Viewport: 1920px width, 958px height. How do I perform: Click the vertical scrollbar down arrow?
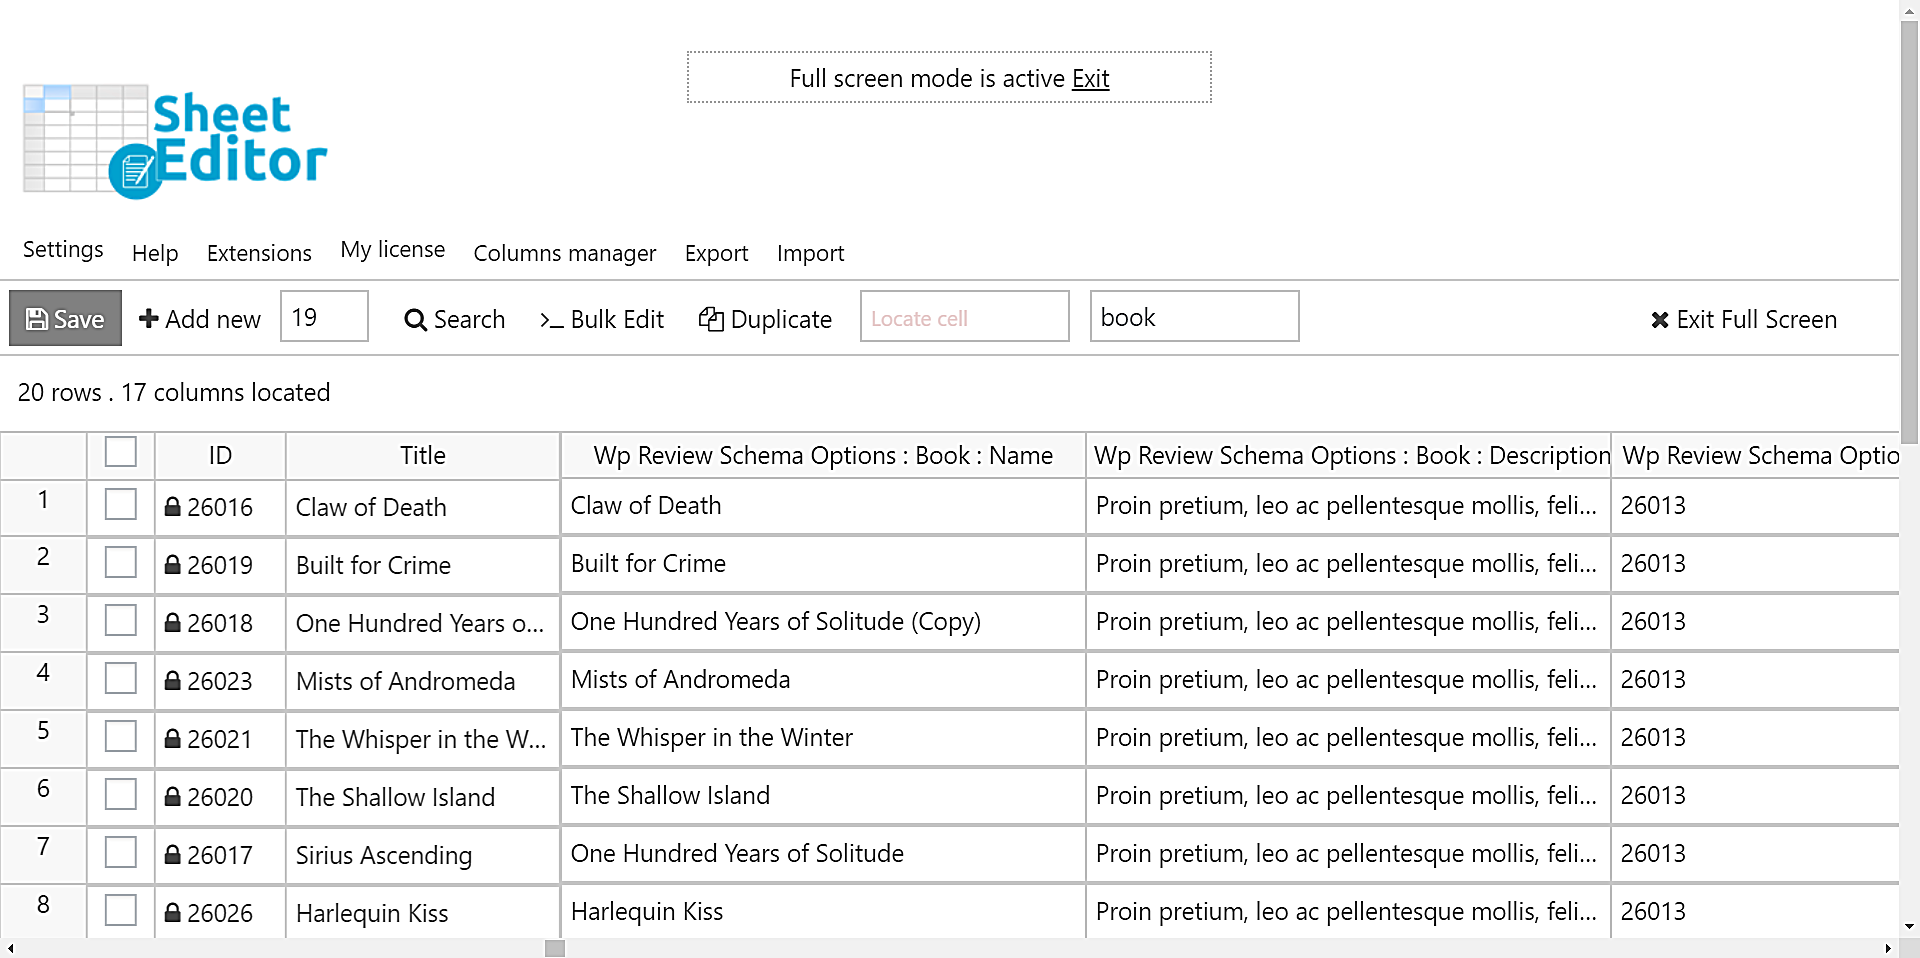(x=1909, y=927)
